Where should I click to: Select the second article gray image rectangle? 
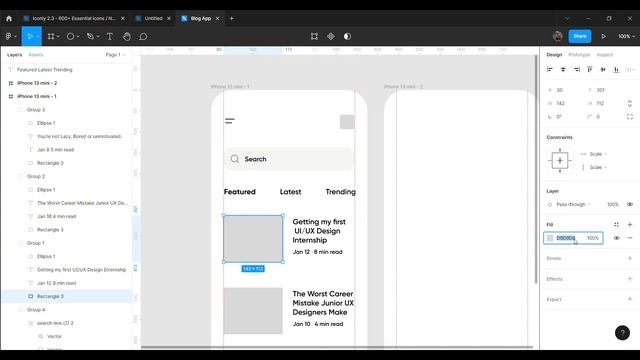[253, 311]
